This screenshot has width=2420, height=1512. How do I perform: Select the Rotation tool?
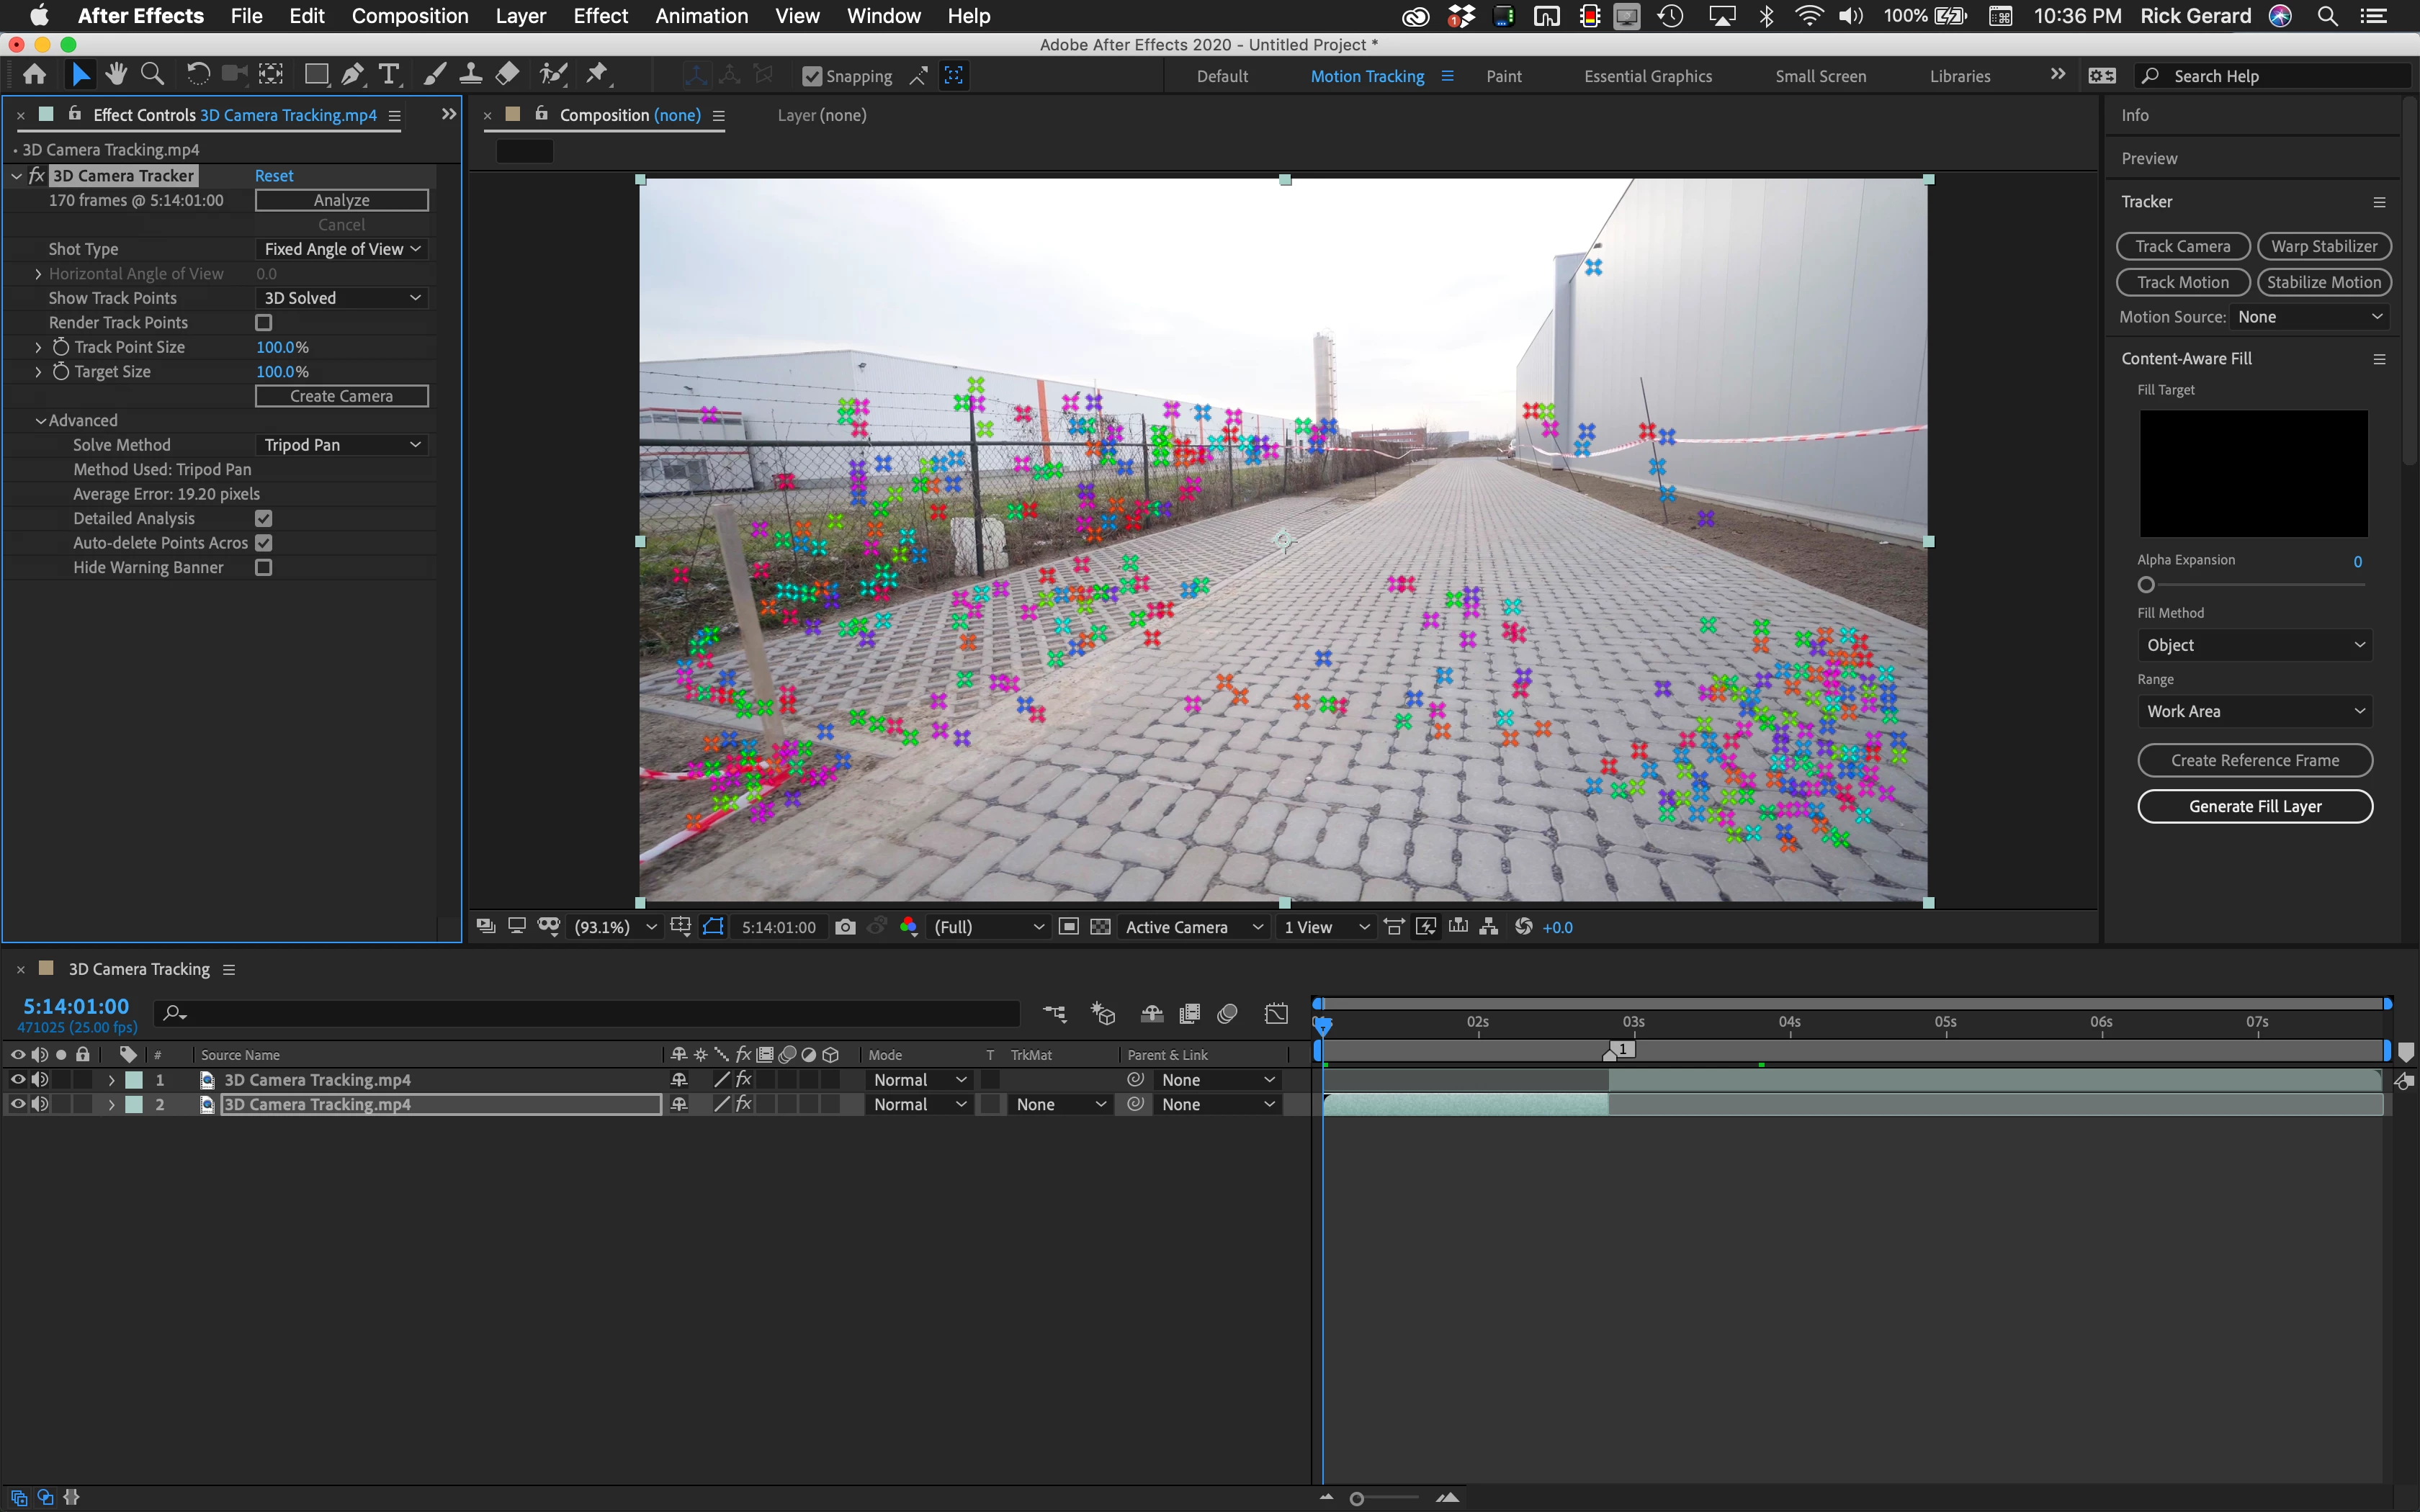(198, 74)
